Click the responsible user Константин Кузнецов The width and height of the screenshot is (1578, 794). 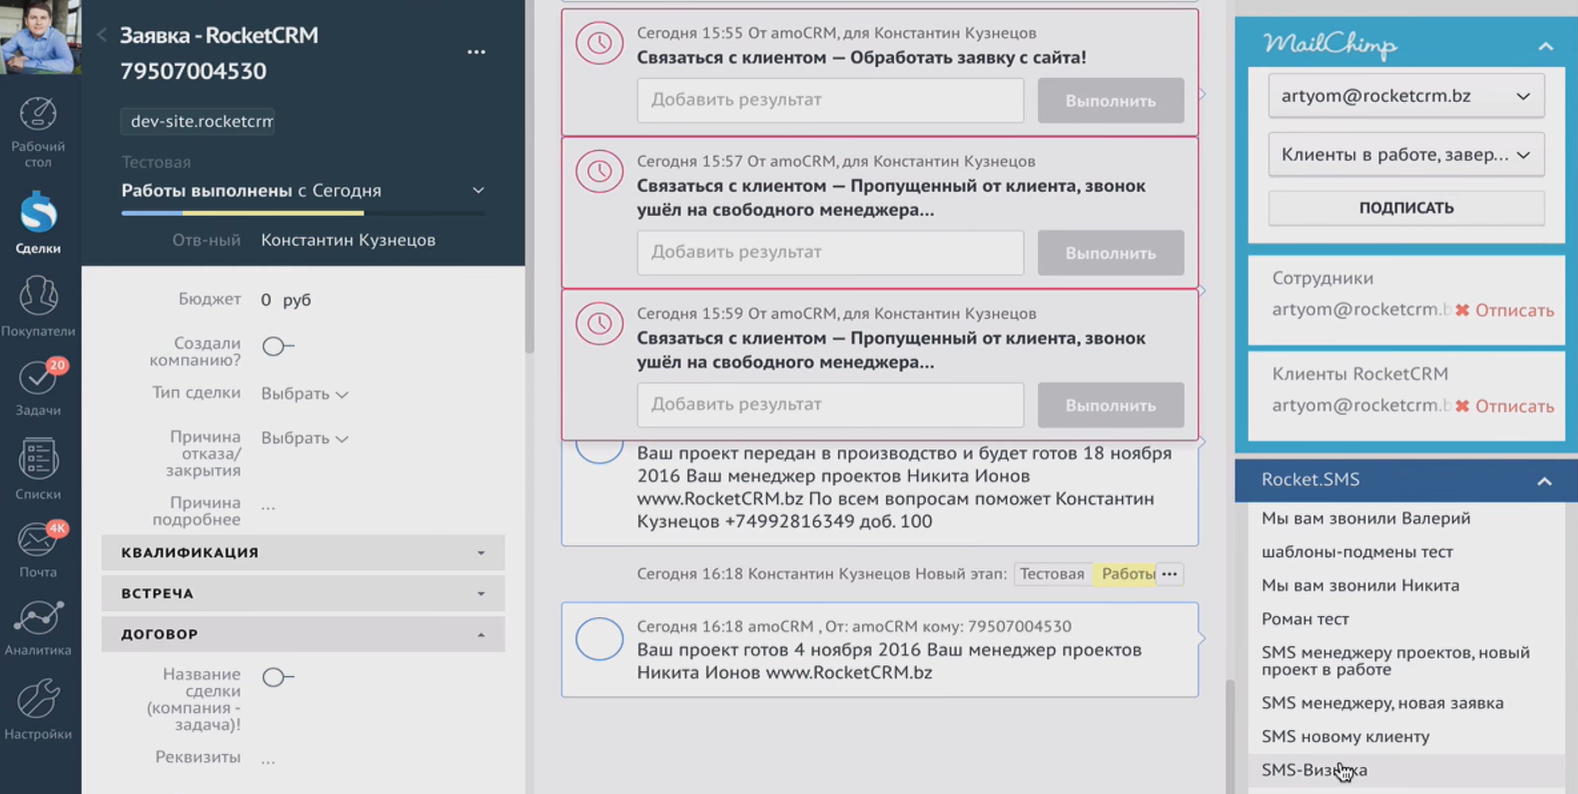coord(348,240)
